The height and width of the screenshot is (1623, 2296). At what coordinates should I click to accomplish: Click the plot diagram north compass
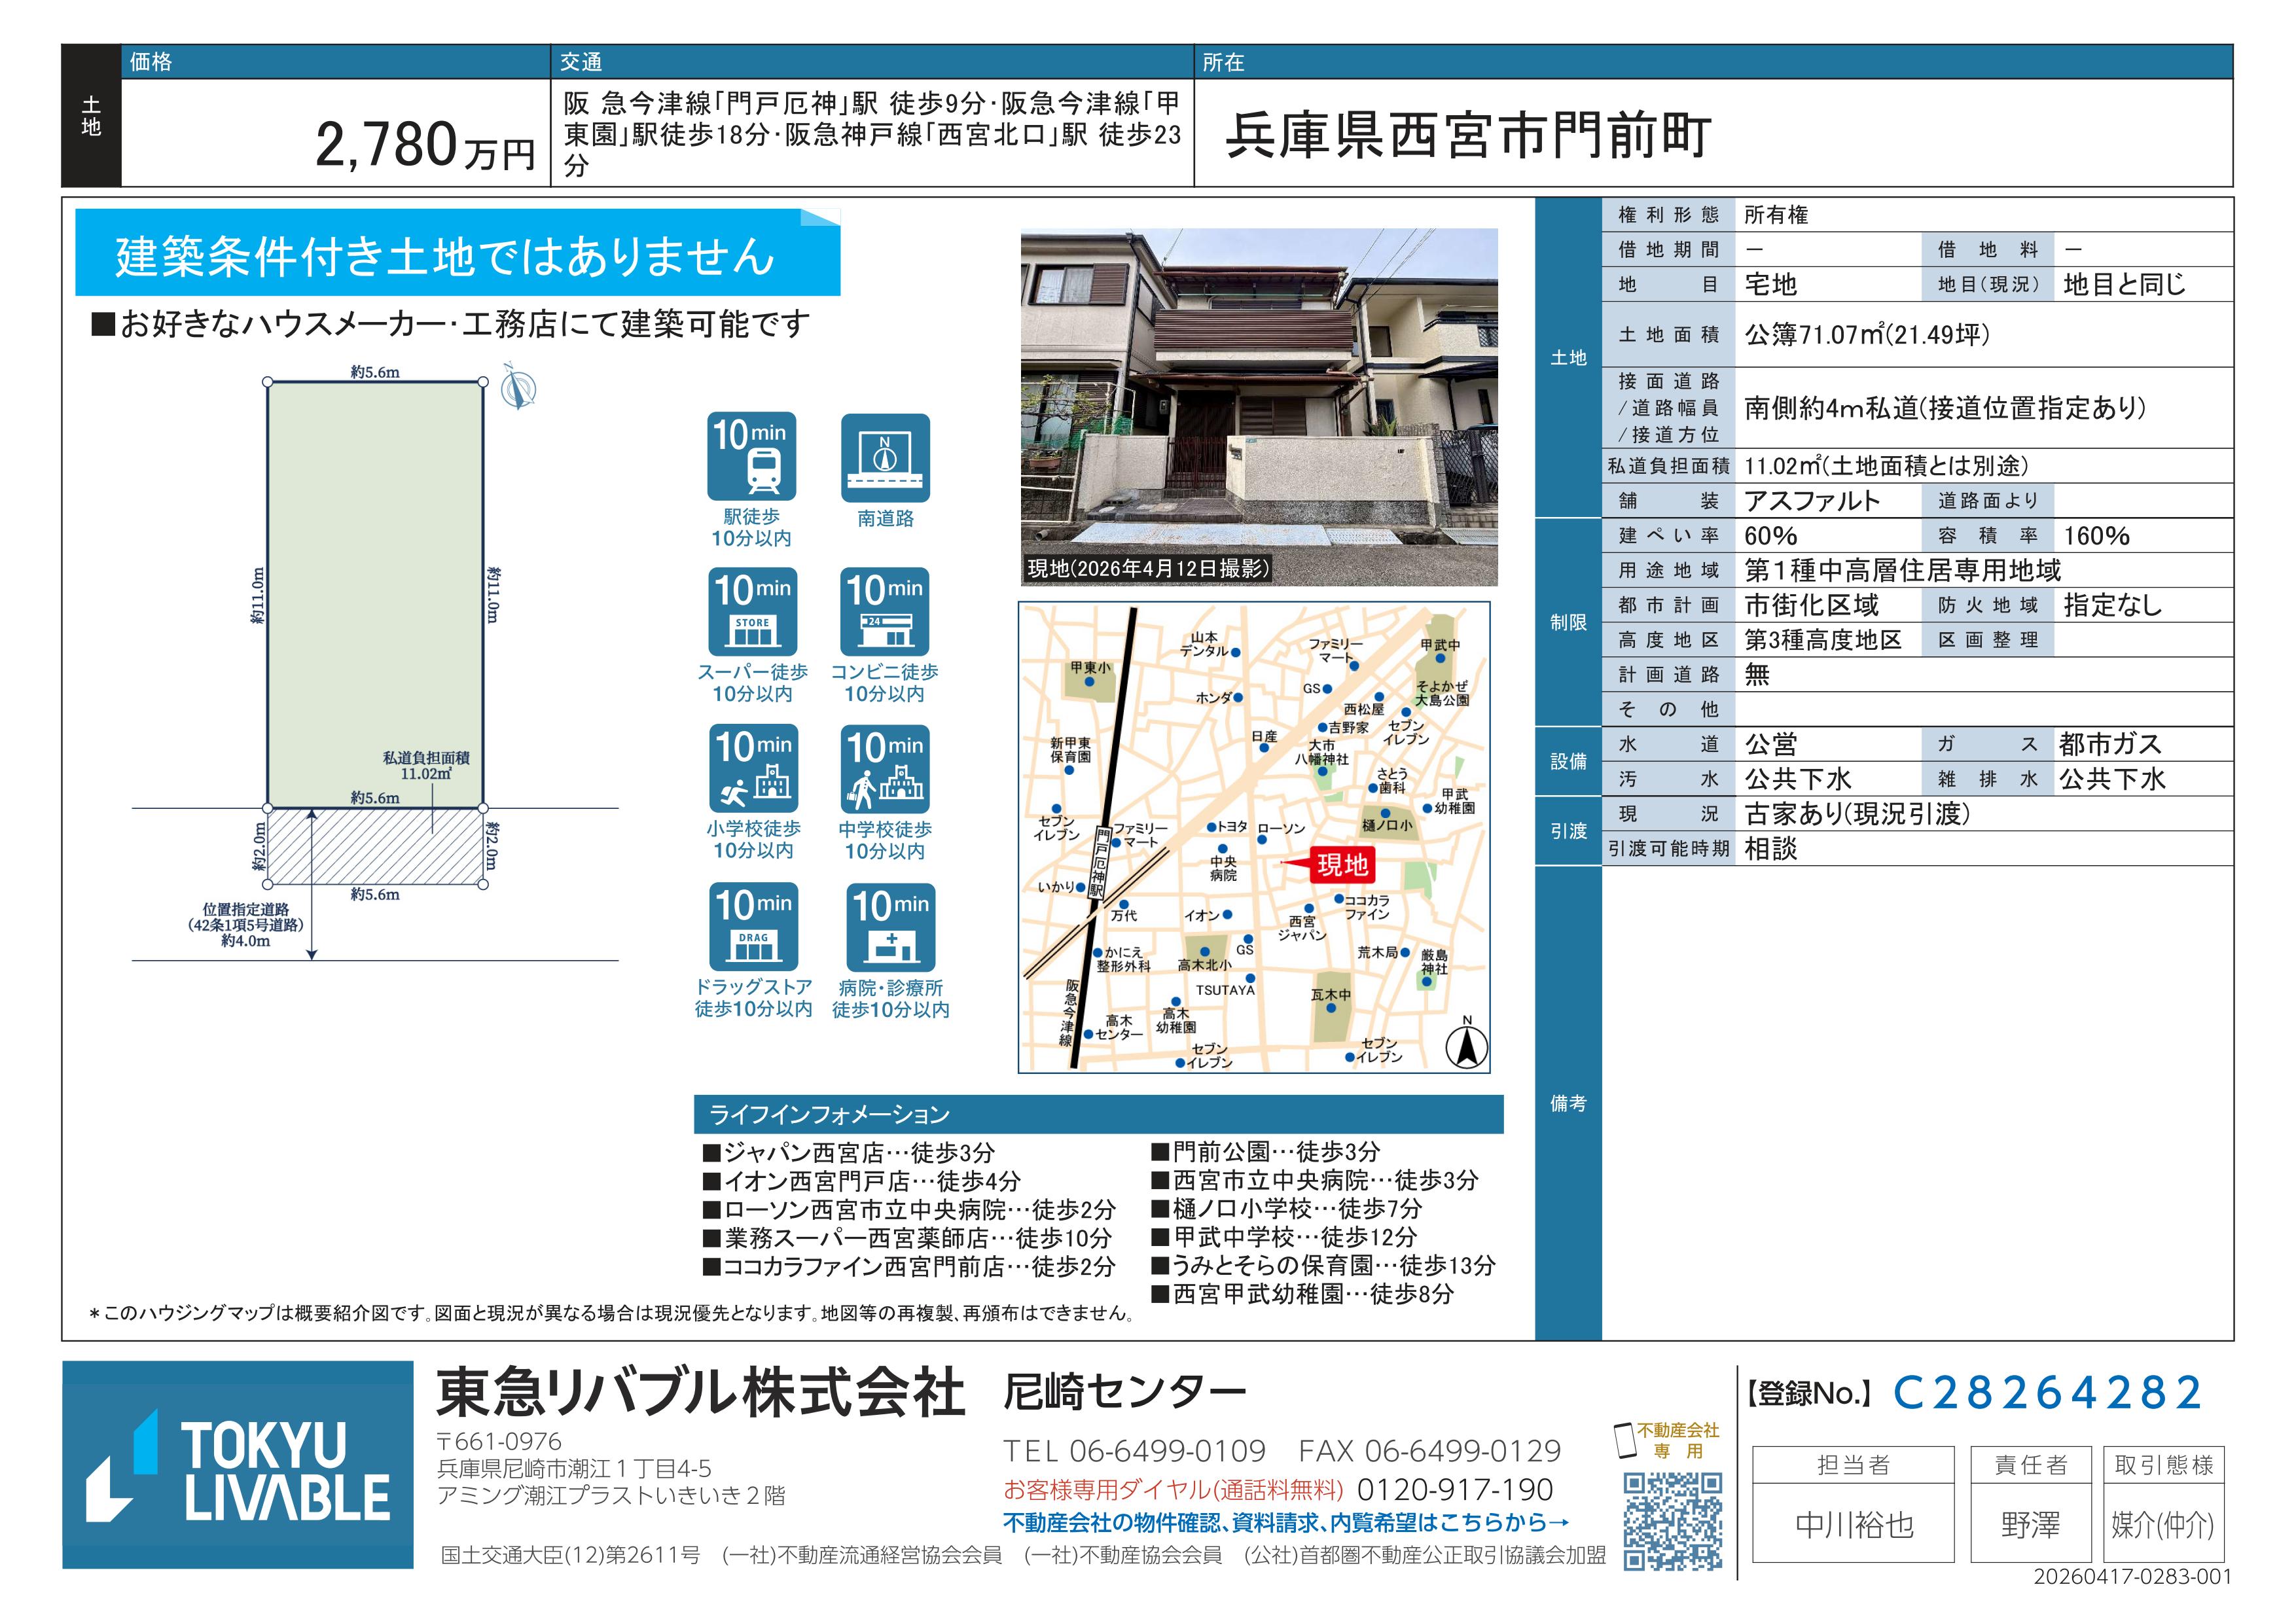pos(518,389)
